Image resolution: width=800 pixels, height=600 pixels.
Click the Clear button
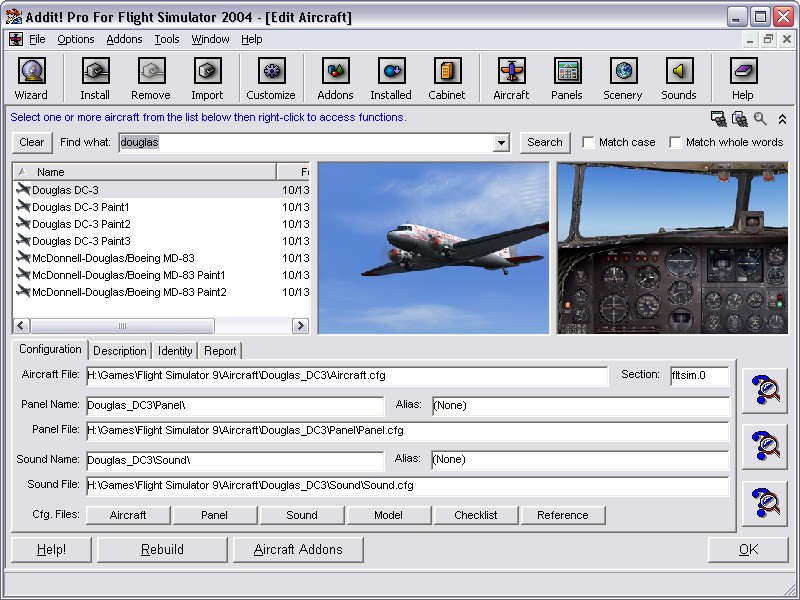[x=32, y=142]
